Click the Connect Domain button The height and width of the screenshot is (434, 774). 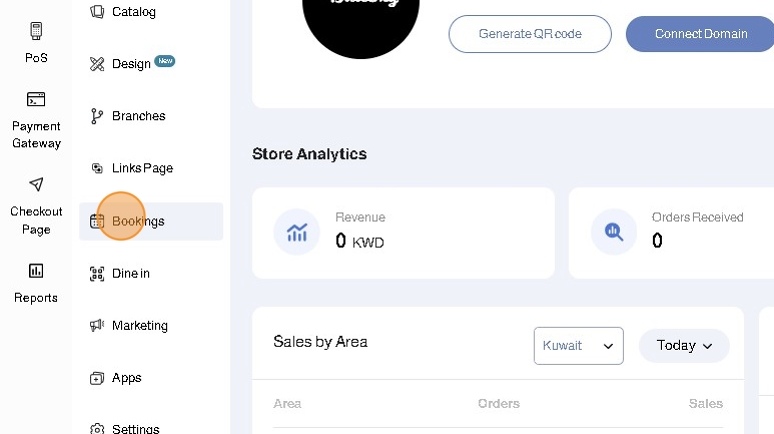click(x=700, y=34)
